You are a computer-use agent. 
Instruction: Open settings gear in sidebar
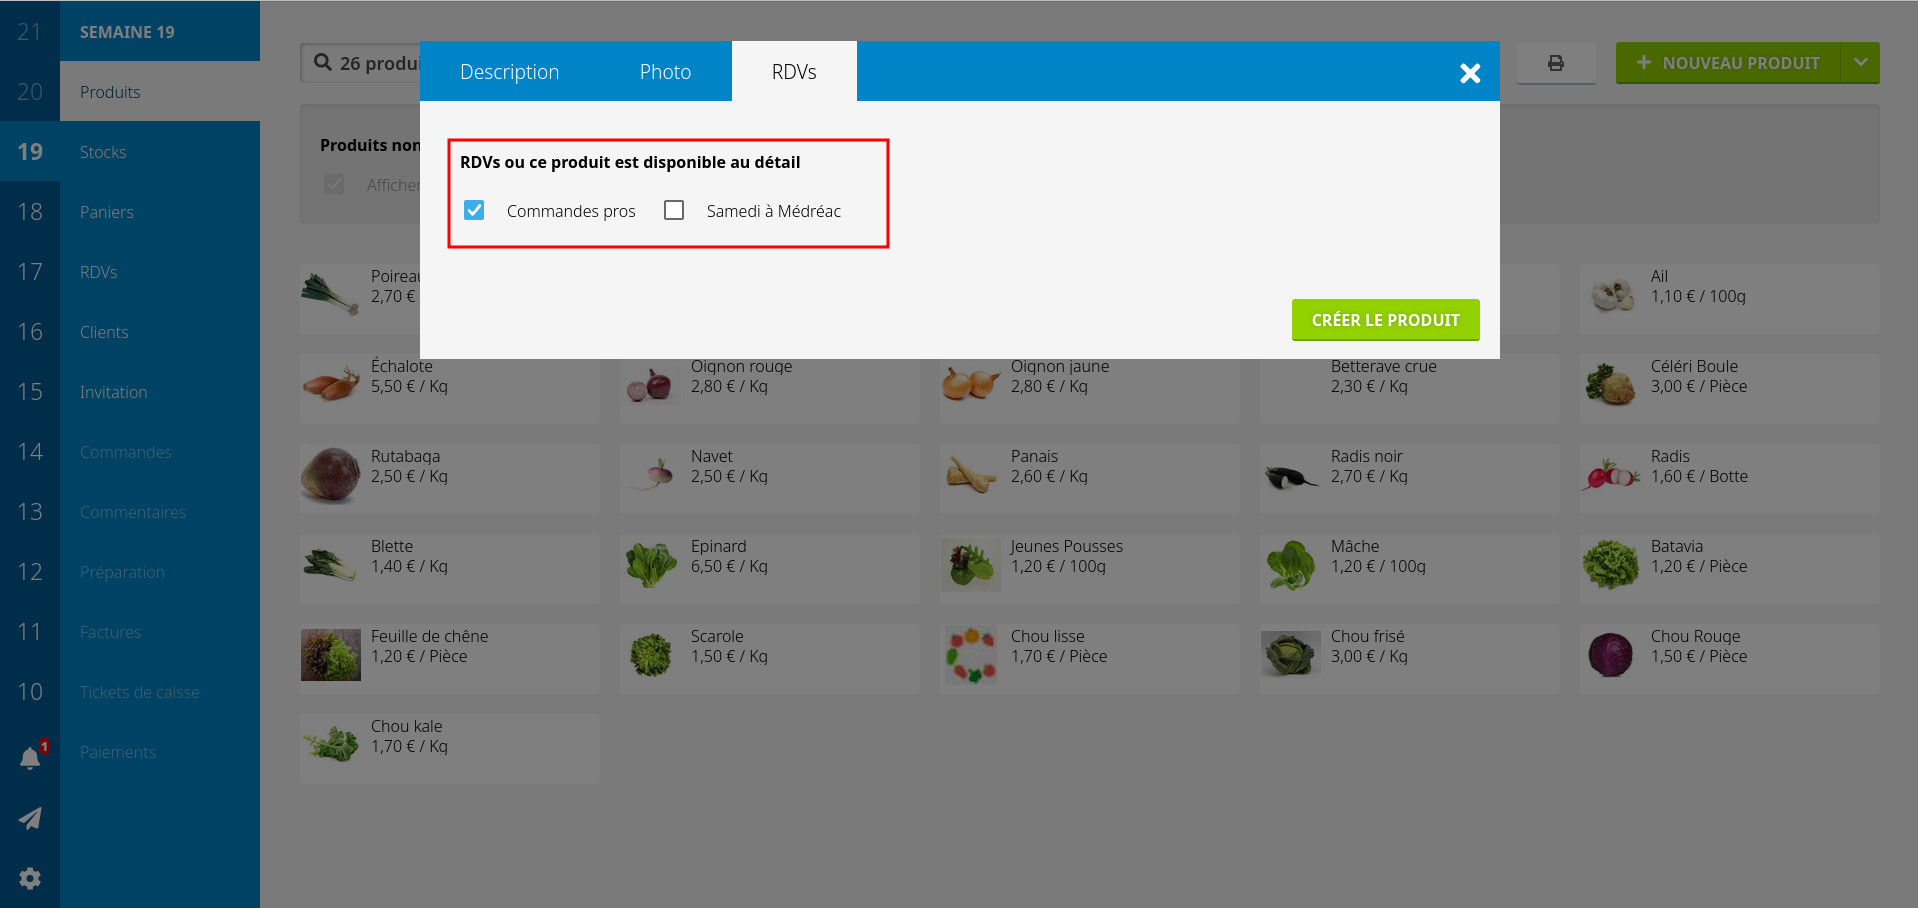[x=30, y=878]
